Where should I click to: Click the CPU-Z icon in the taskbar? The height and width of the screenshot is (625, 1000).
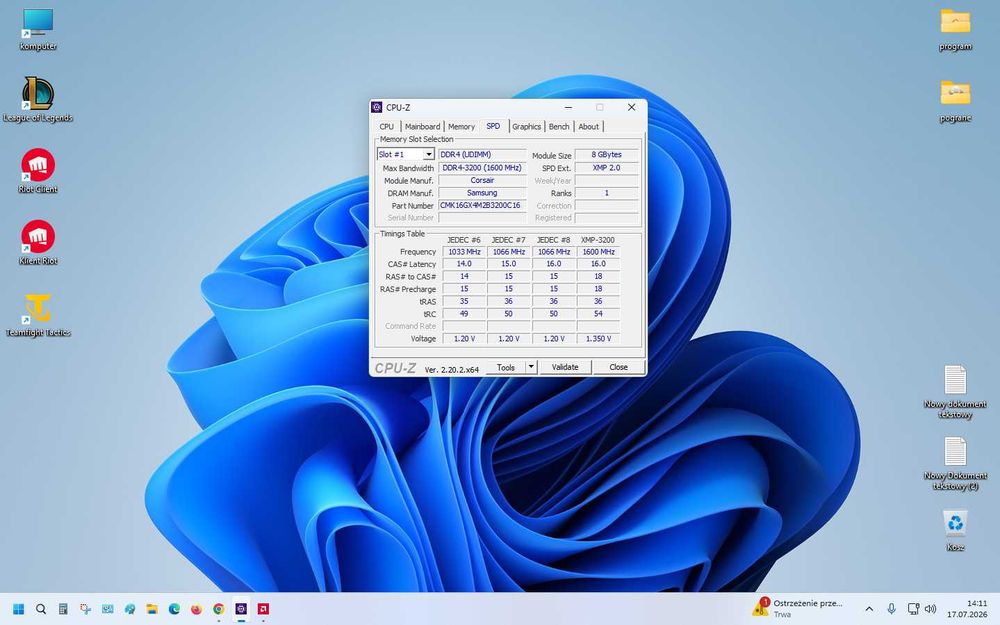(x=241, y=609)
